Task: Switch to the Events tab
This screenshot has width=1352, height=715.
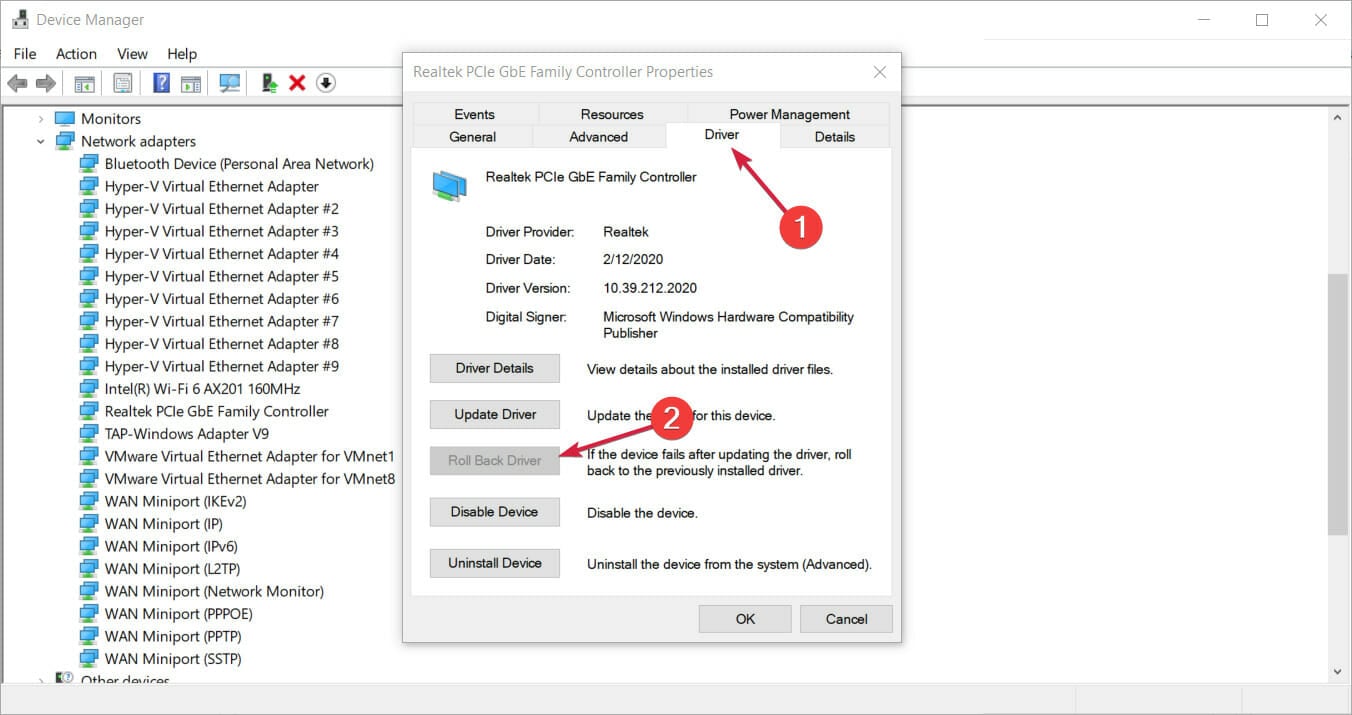Action: pyautogui.click(x=474, y=114)
